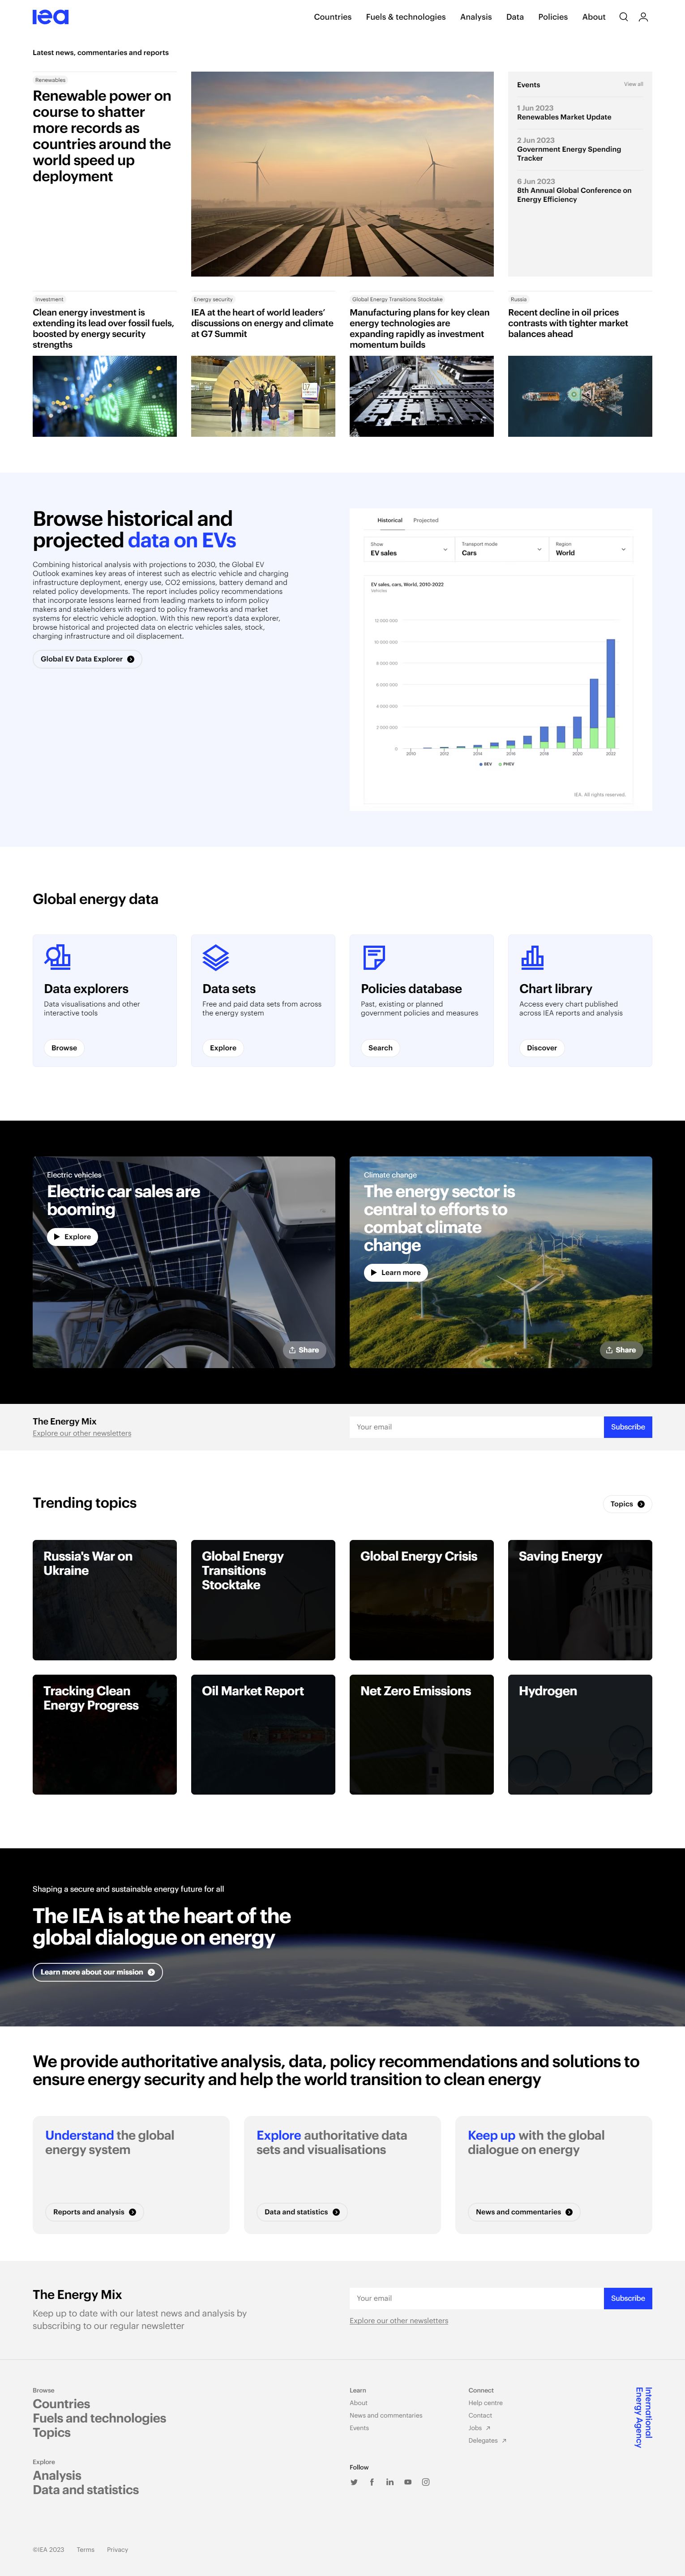This screenshot has width=685, height=2576.
Task: Click View all in the Events panel
Action: [x=633, y=84]
